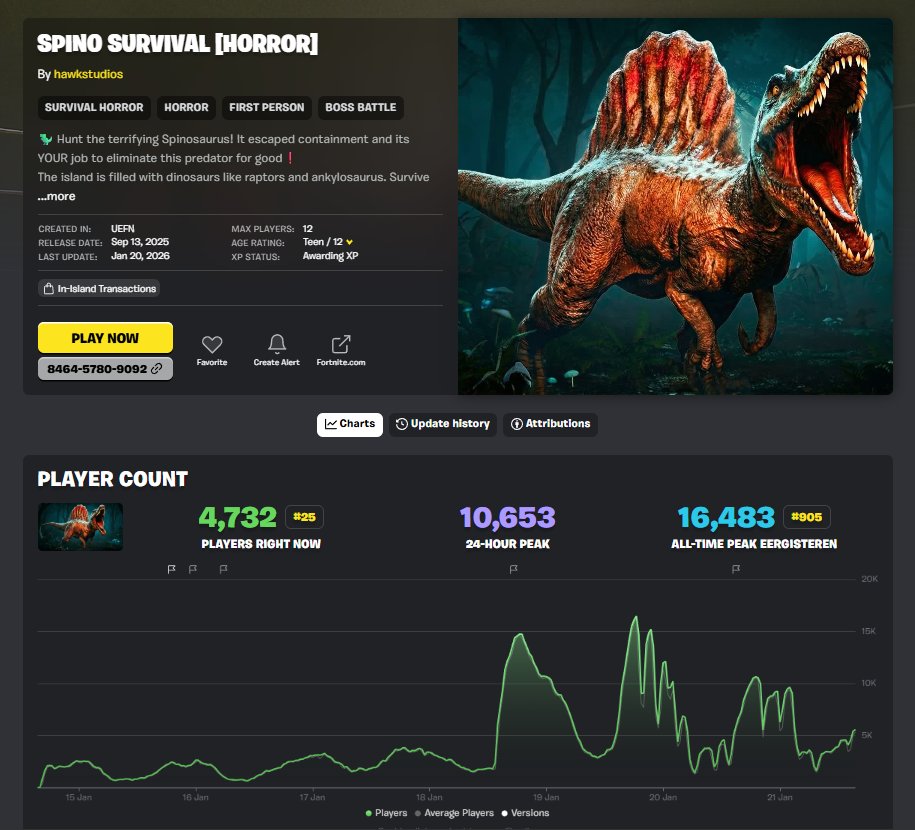Click the #25 rank badge

tap(304, 517)
